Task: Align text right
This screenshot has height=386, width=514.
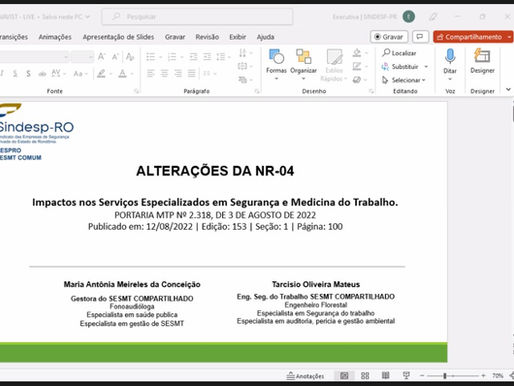Action: 178,73
